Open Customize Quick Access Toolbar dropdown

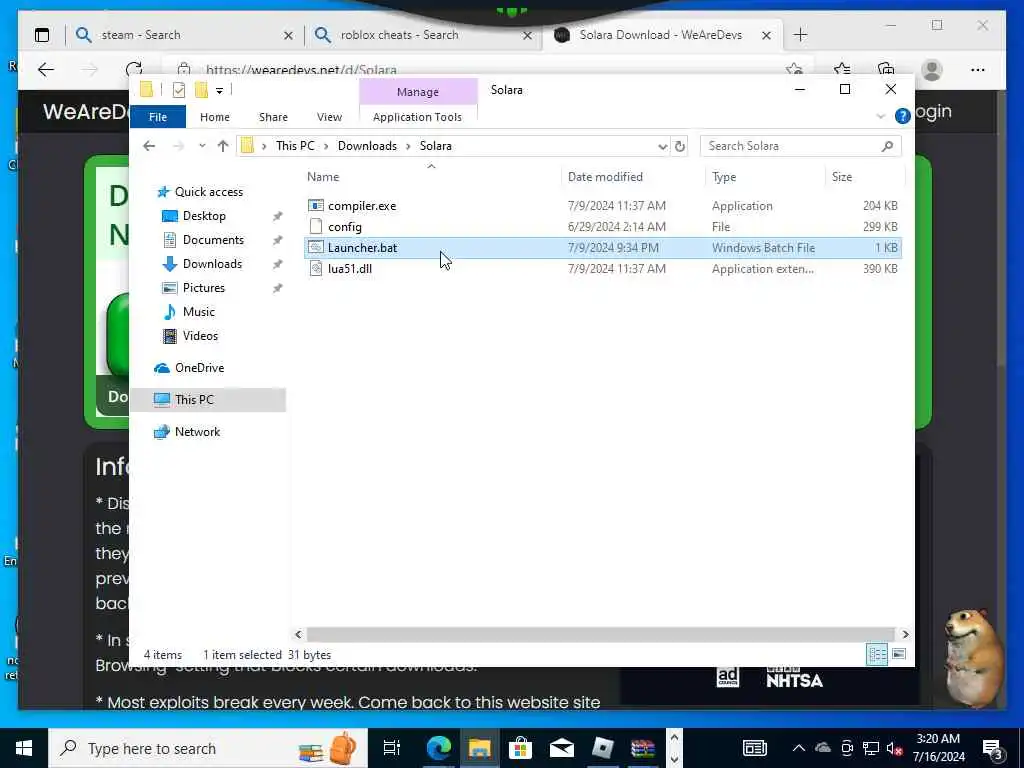219,91
